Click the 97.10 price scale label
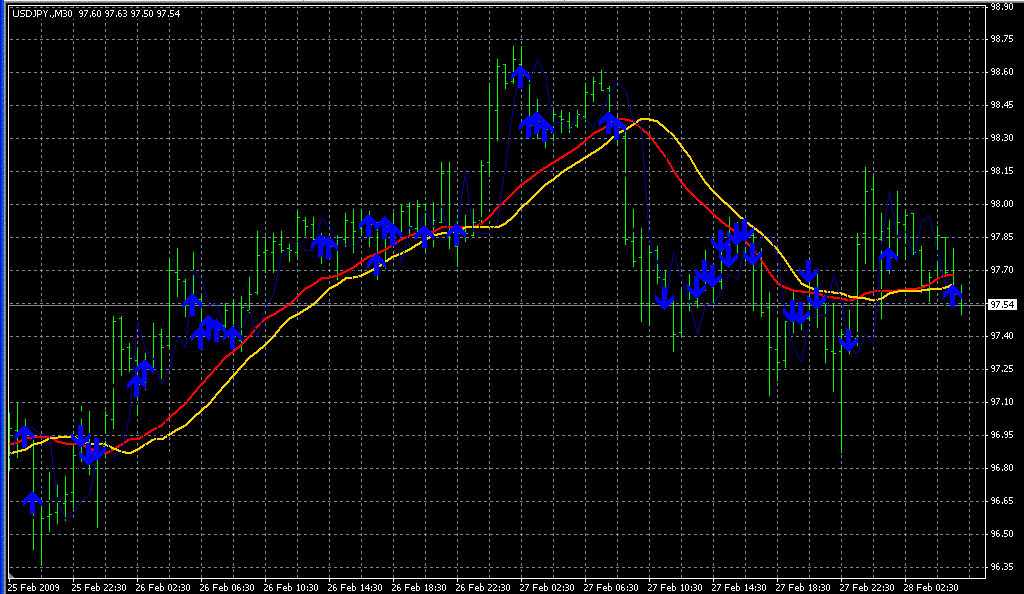Screen dimensions: 1024x594 [x=1001, y=402]
